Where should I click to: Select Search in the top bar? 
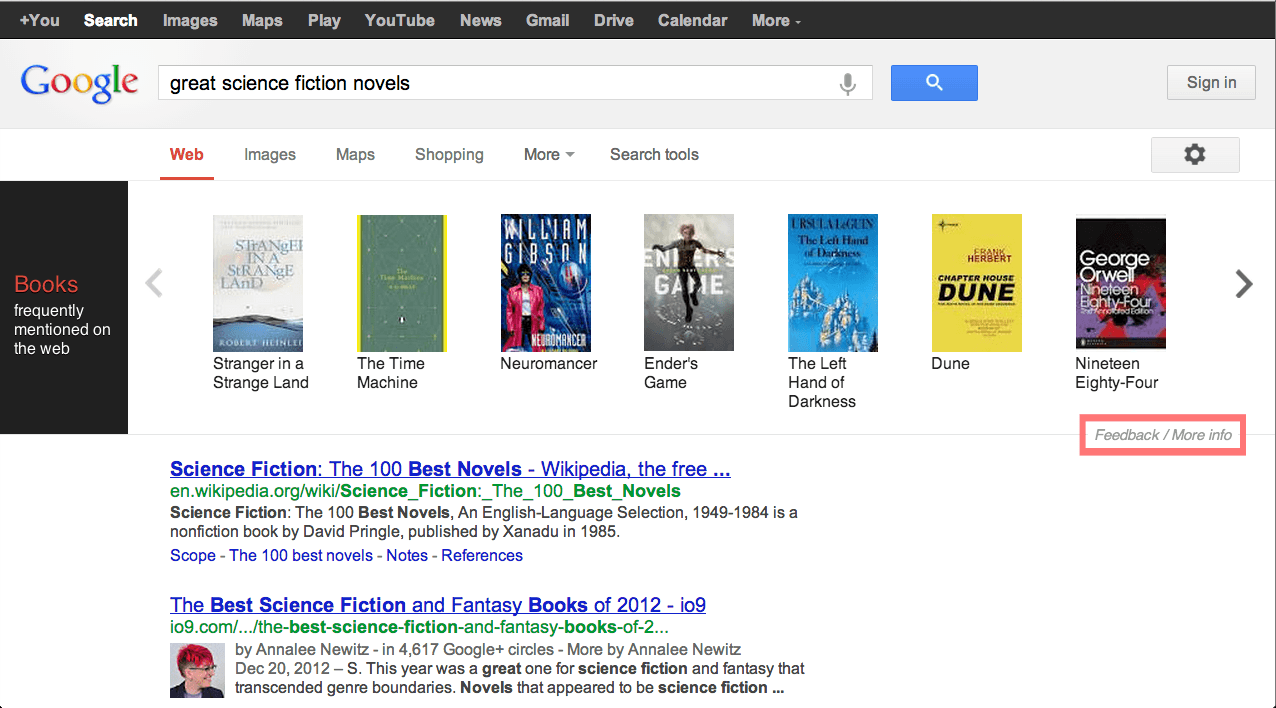(111, 20)
